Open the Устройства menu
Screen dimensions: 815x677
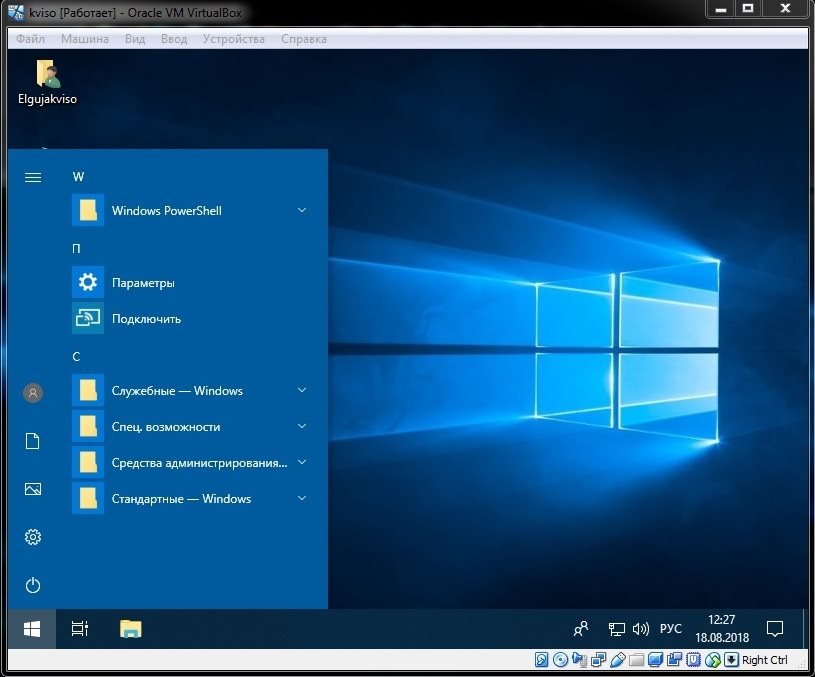(233, 39)
